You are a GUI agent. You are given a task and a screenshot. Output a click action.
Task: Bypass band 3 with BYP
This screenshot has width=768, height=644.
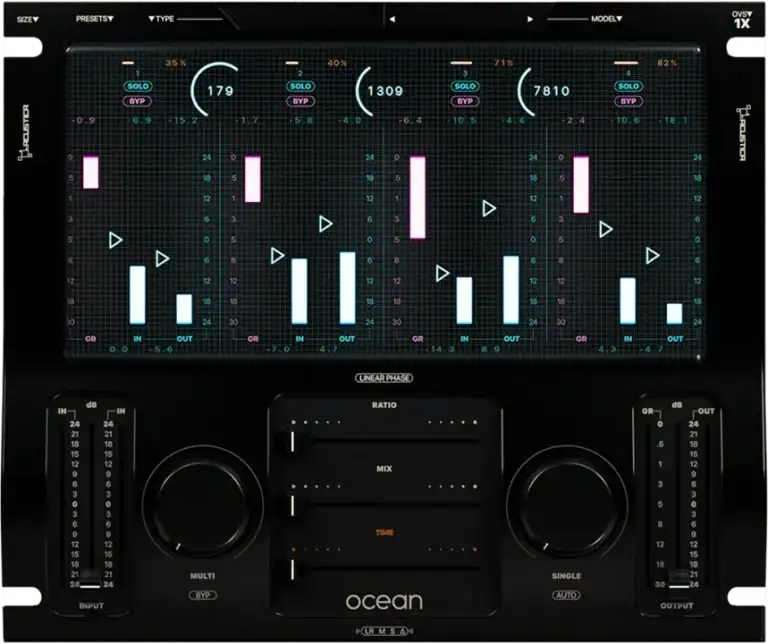coord(465,101)
